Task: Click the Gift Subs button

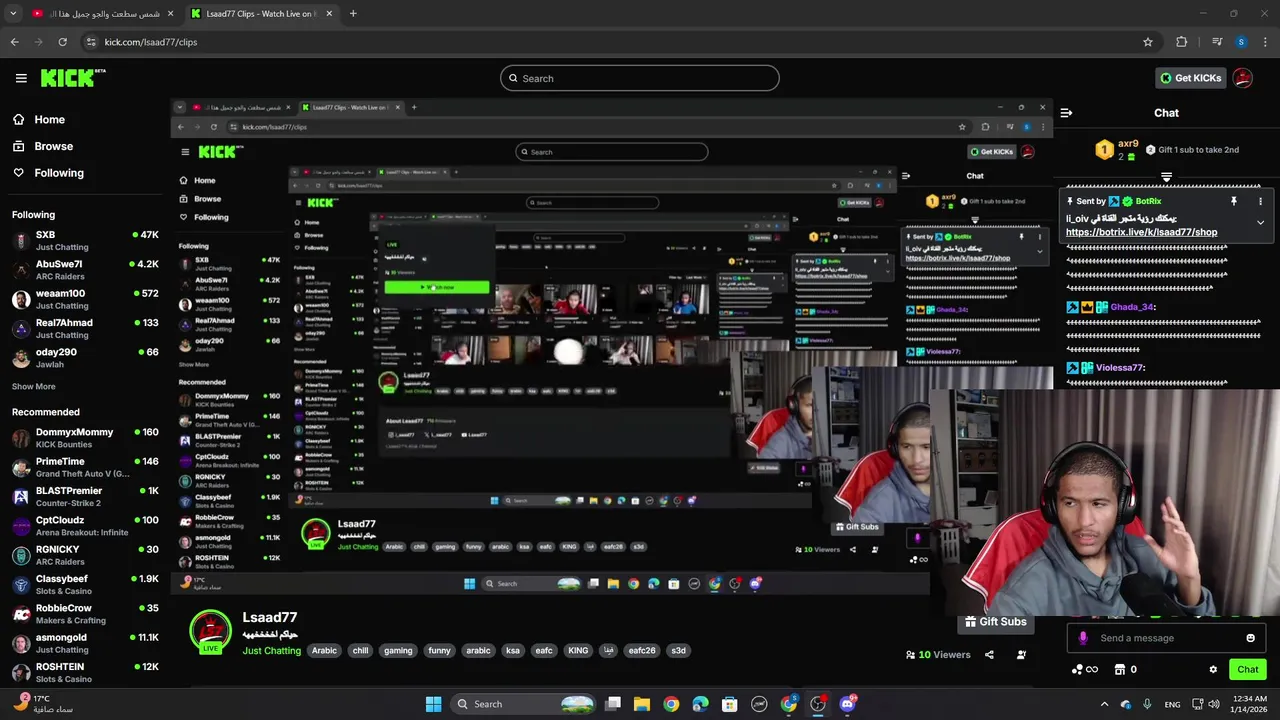Action: pos(995,621)
